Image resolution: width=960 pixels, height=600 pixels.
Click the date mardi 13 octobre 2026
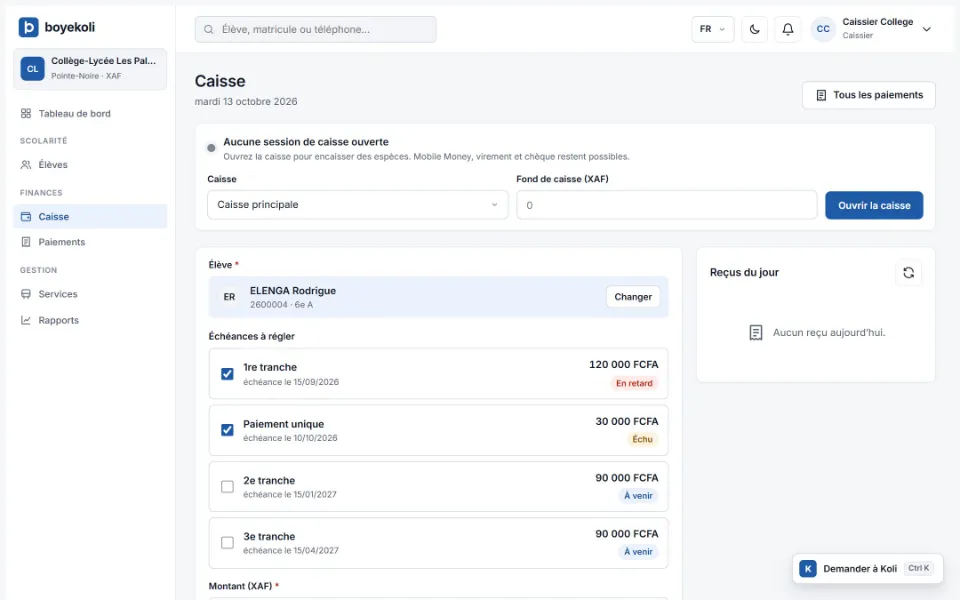coord(246,102)
